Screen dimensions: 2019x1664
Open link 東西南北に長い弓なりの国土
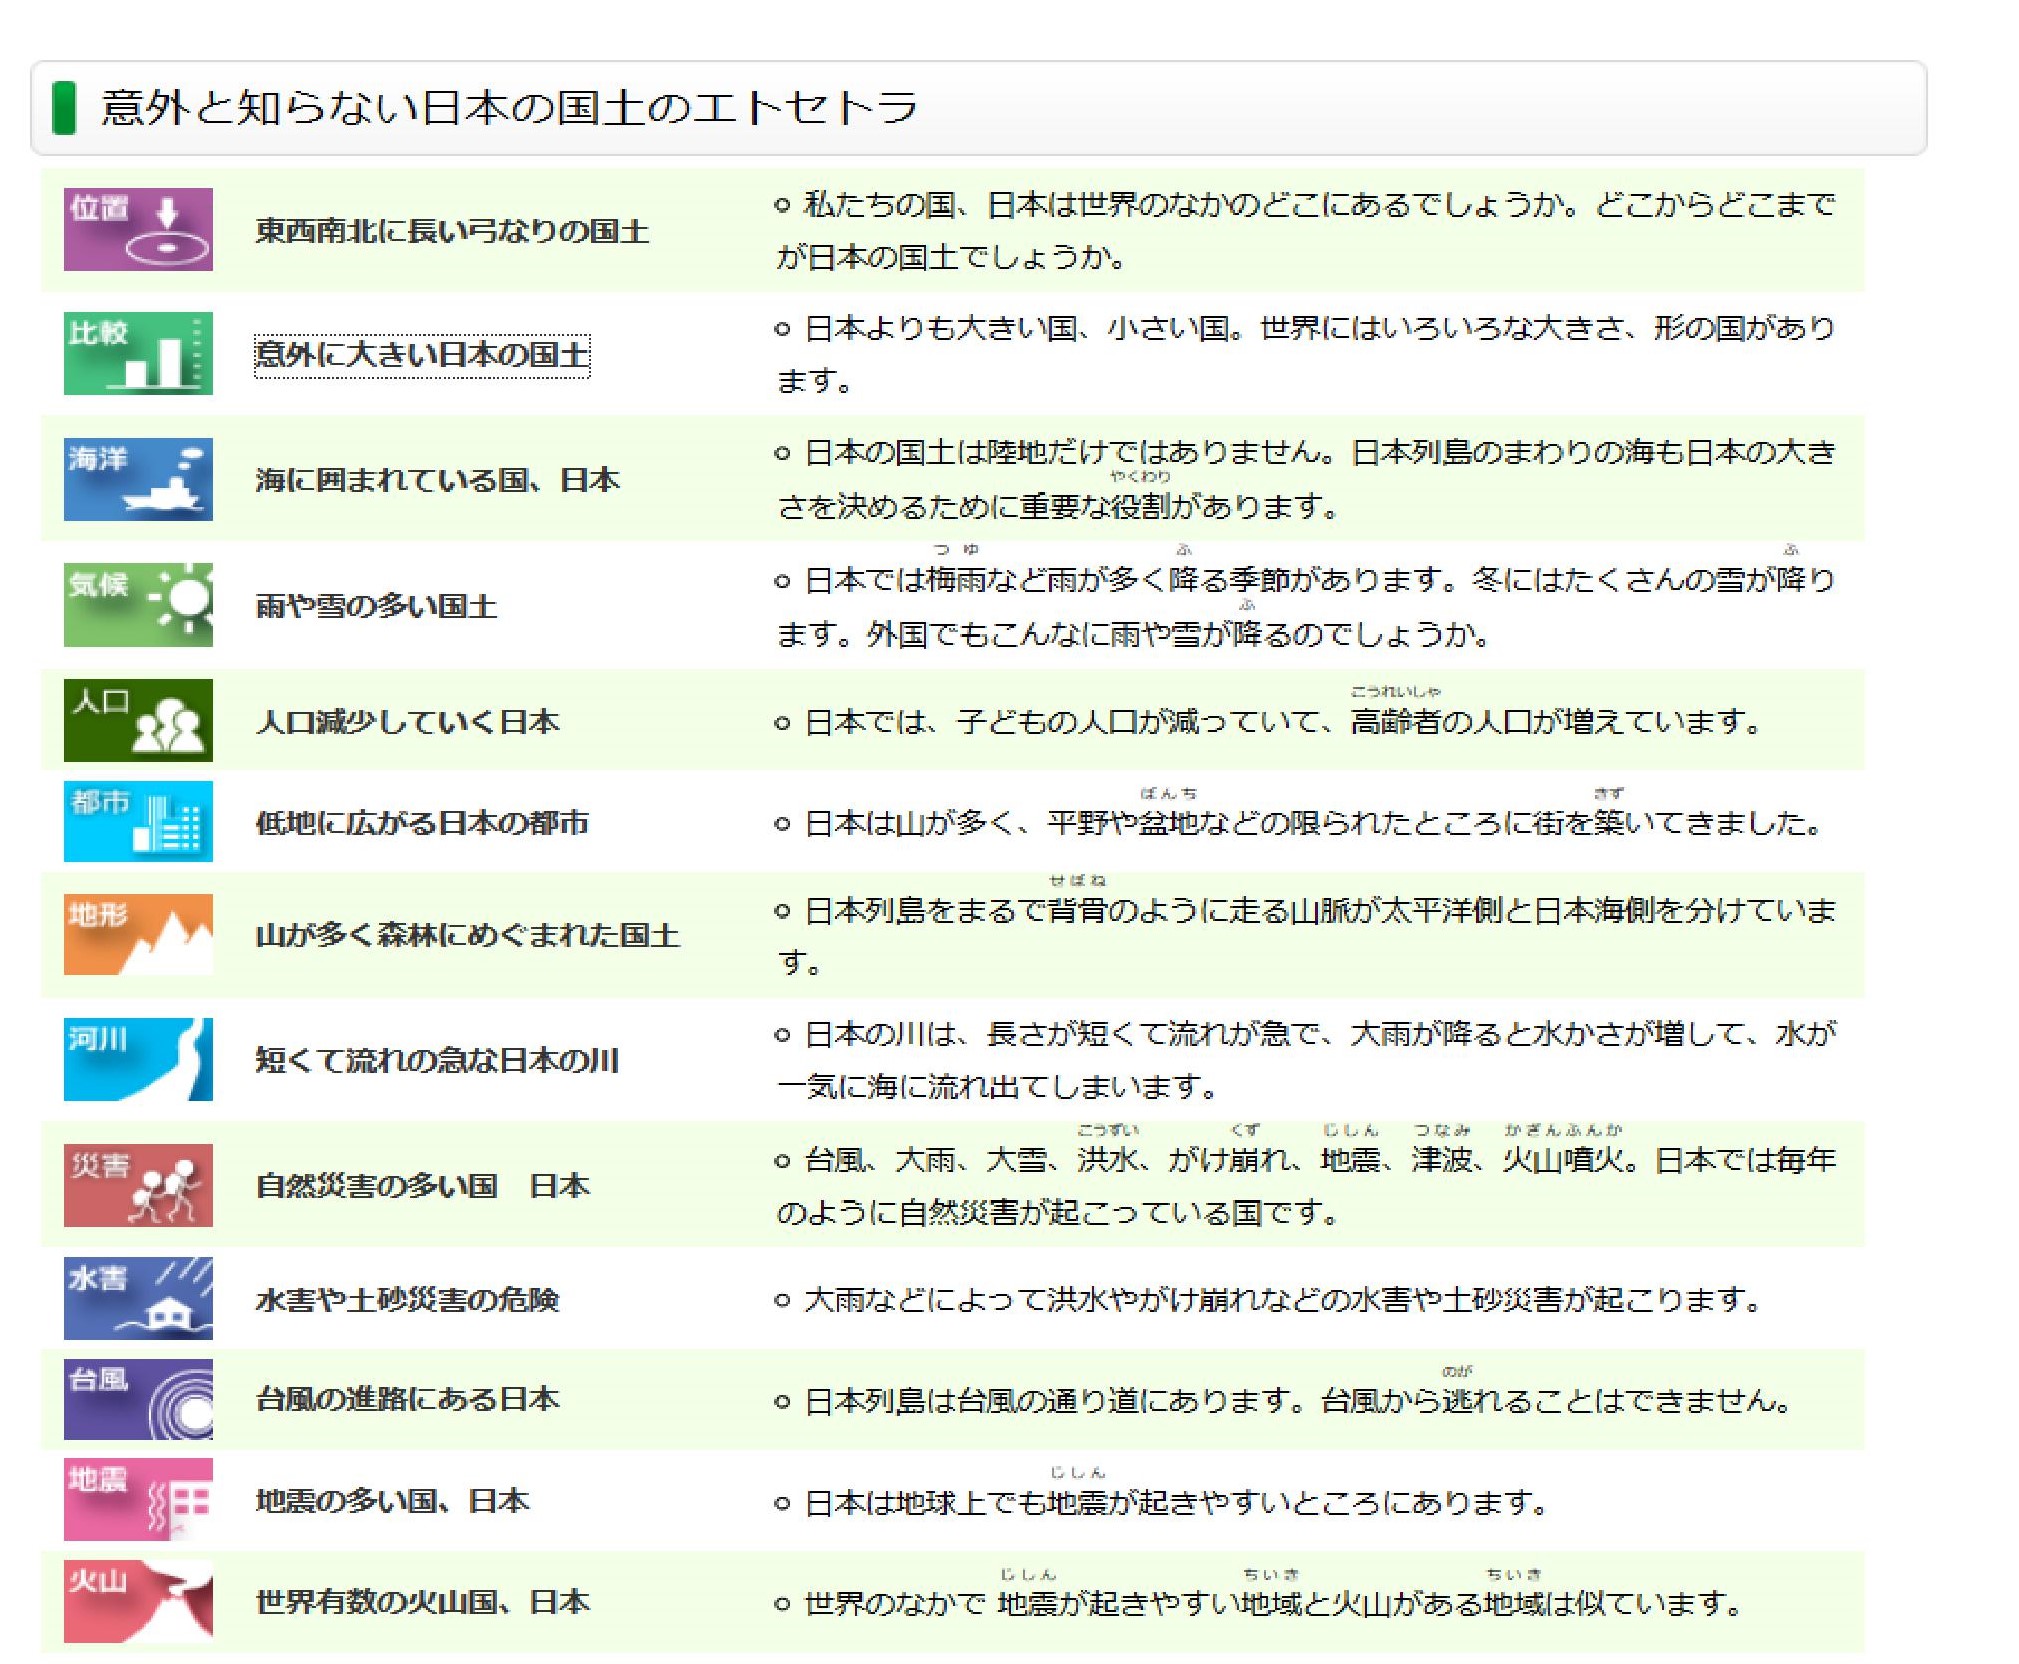[x=452, y=231]
